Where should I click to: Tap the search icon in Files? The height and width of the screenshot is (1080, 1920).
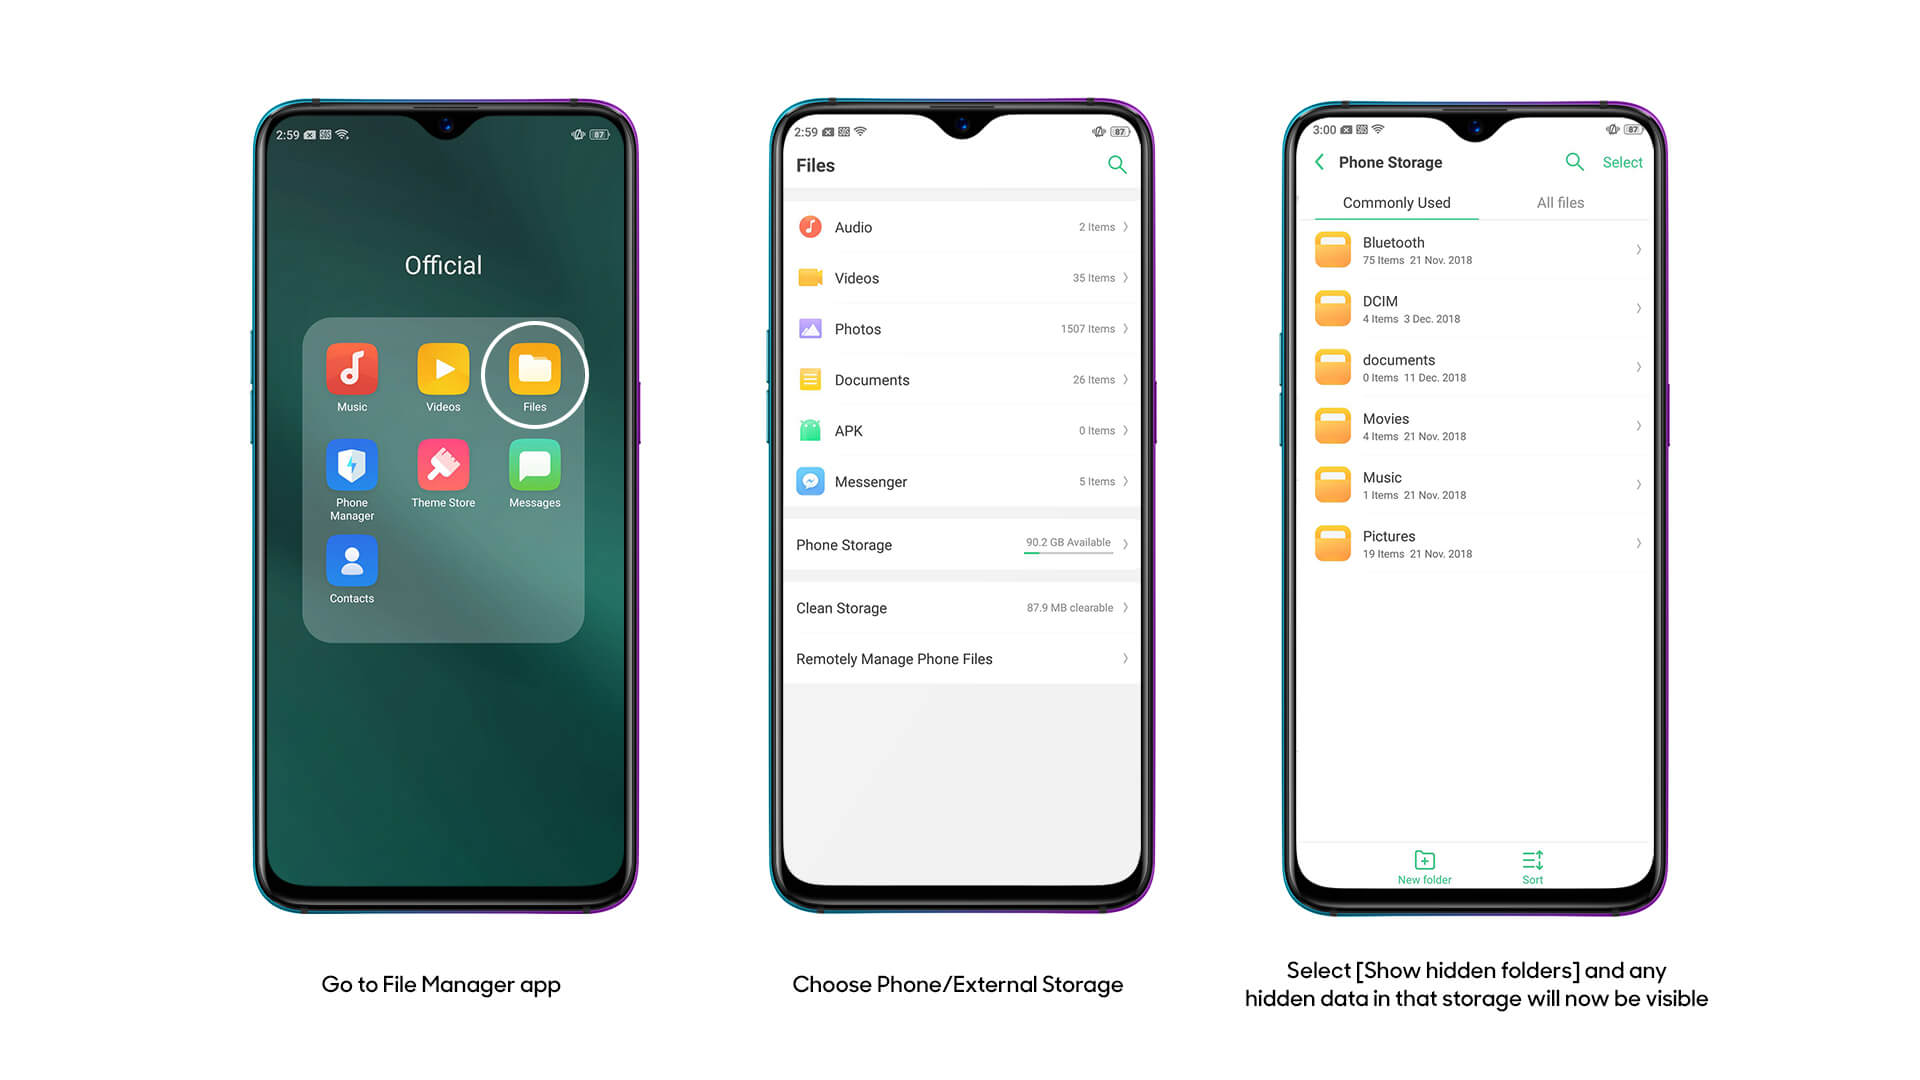click(1118, 166)
